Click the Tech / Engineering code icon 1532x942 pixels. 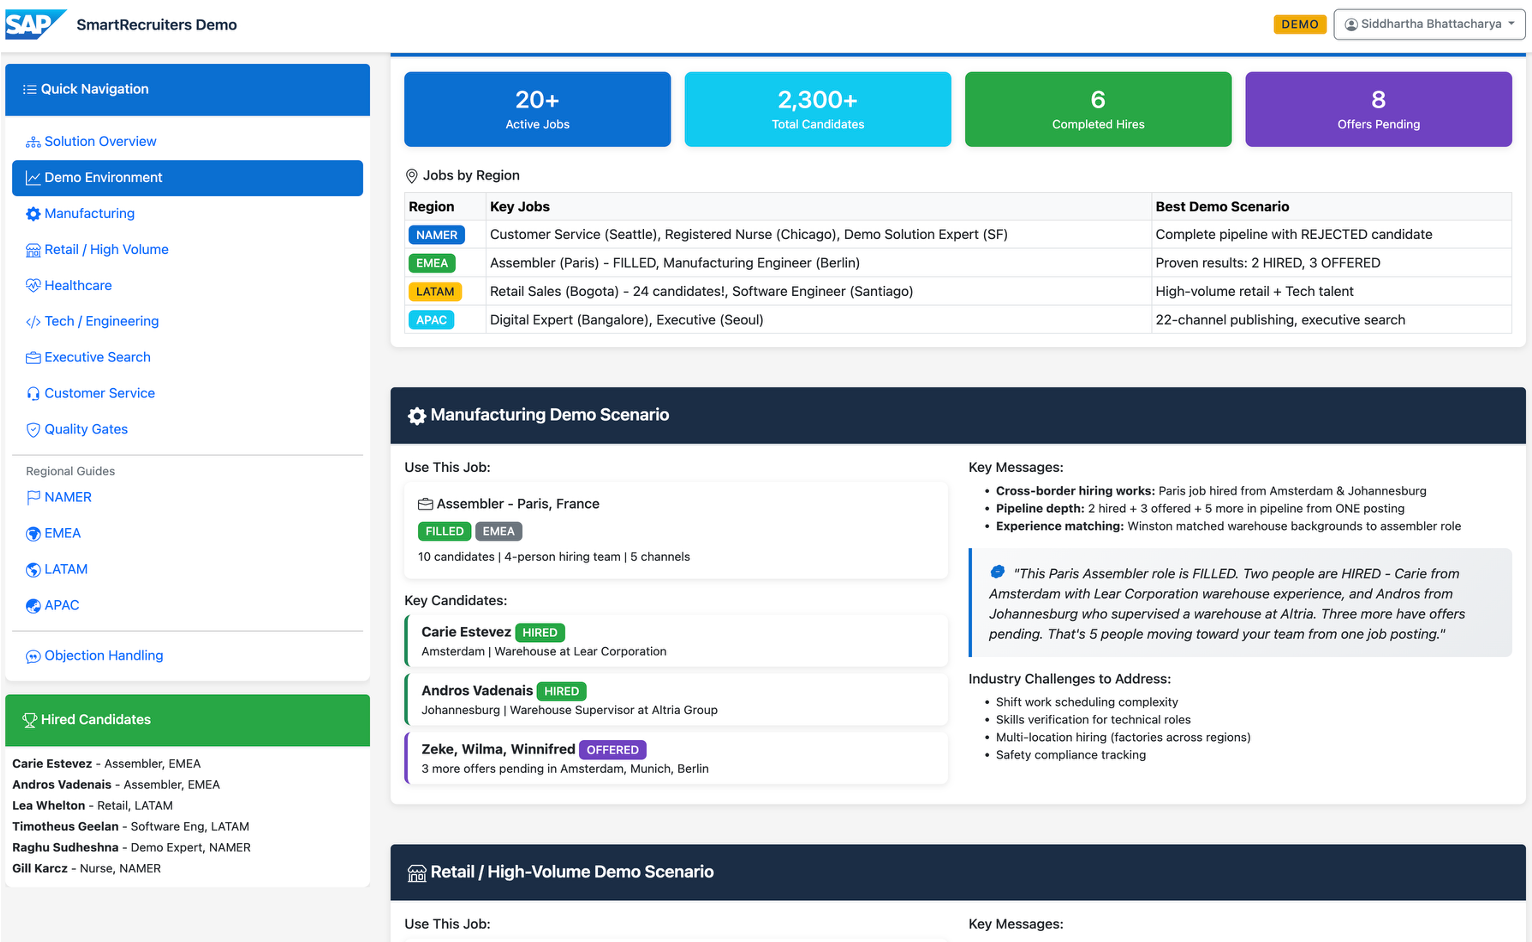pyautogui.click(x=33, y=322)
